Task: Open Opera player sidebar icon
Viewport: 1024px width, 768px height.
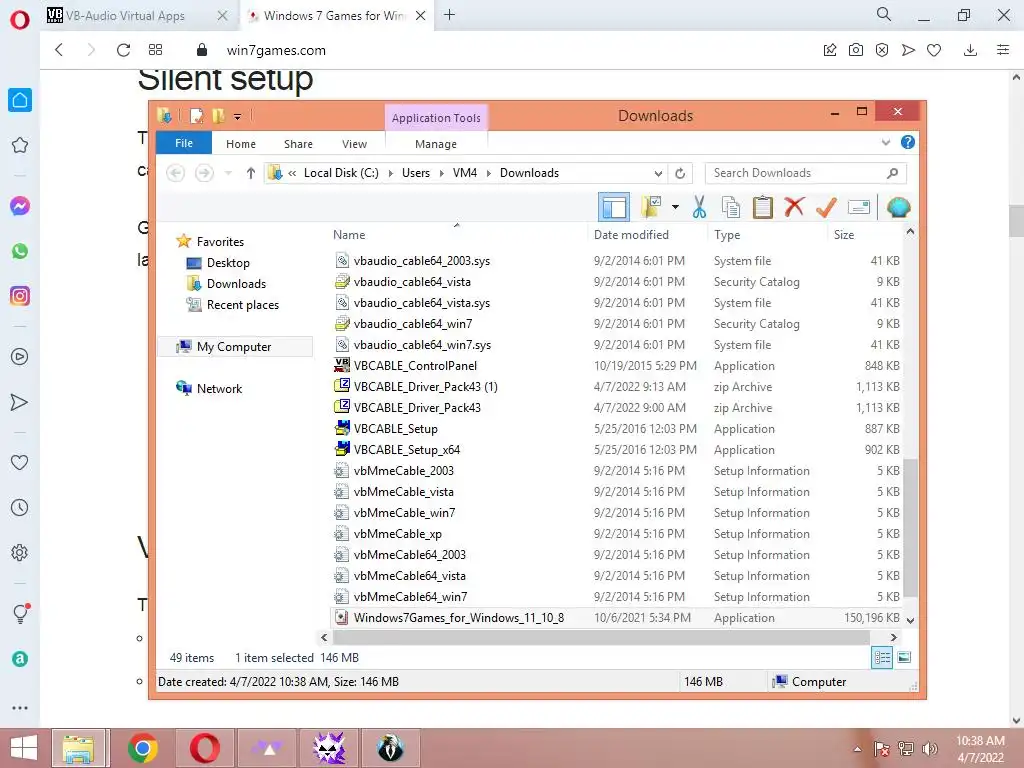Action: pyautogui.click(x=20, y=357)
